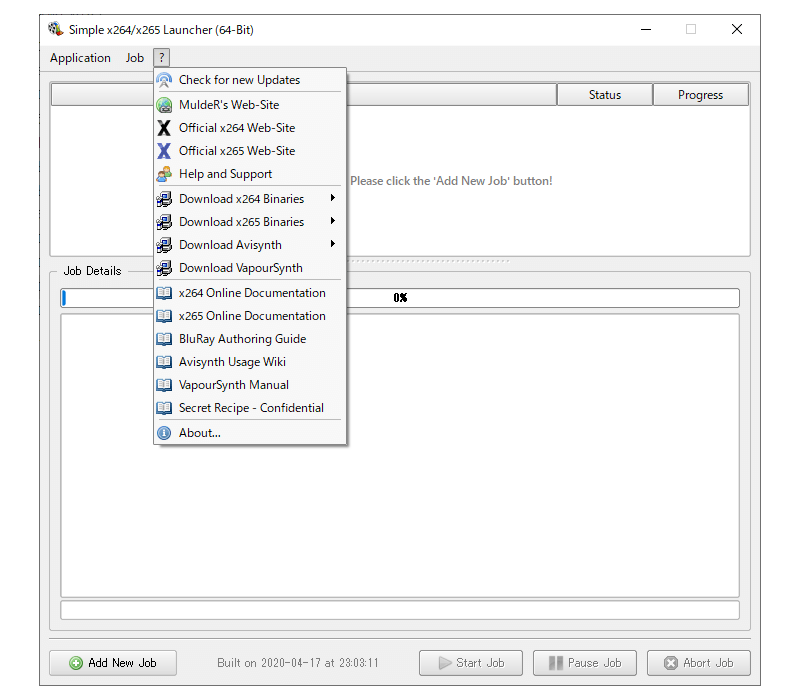Minimize the launcher window
800x700 pixels.
(646, 30)
